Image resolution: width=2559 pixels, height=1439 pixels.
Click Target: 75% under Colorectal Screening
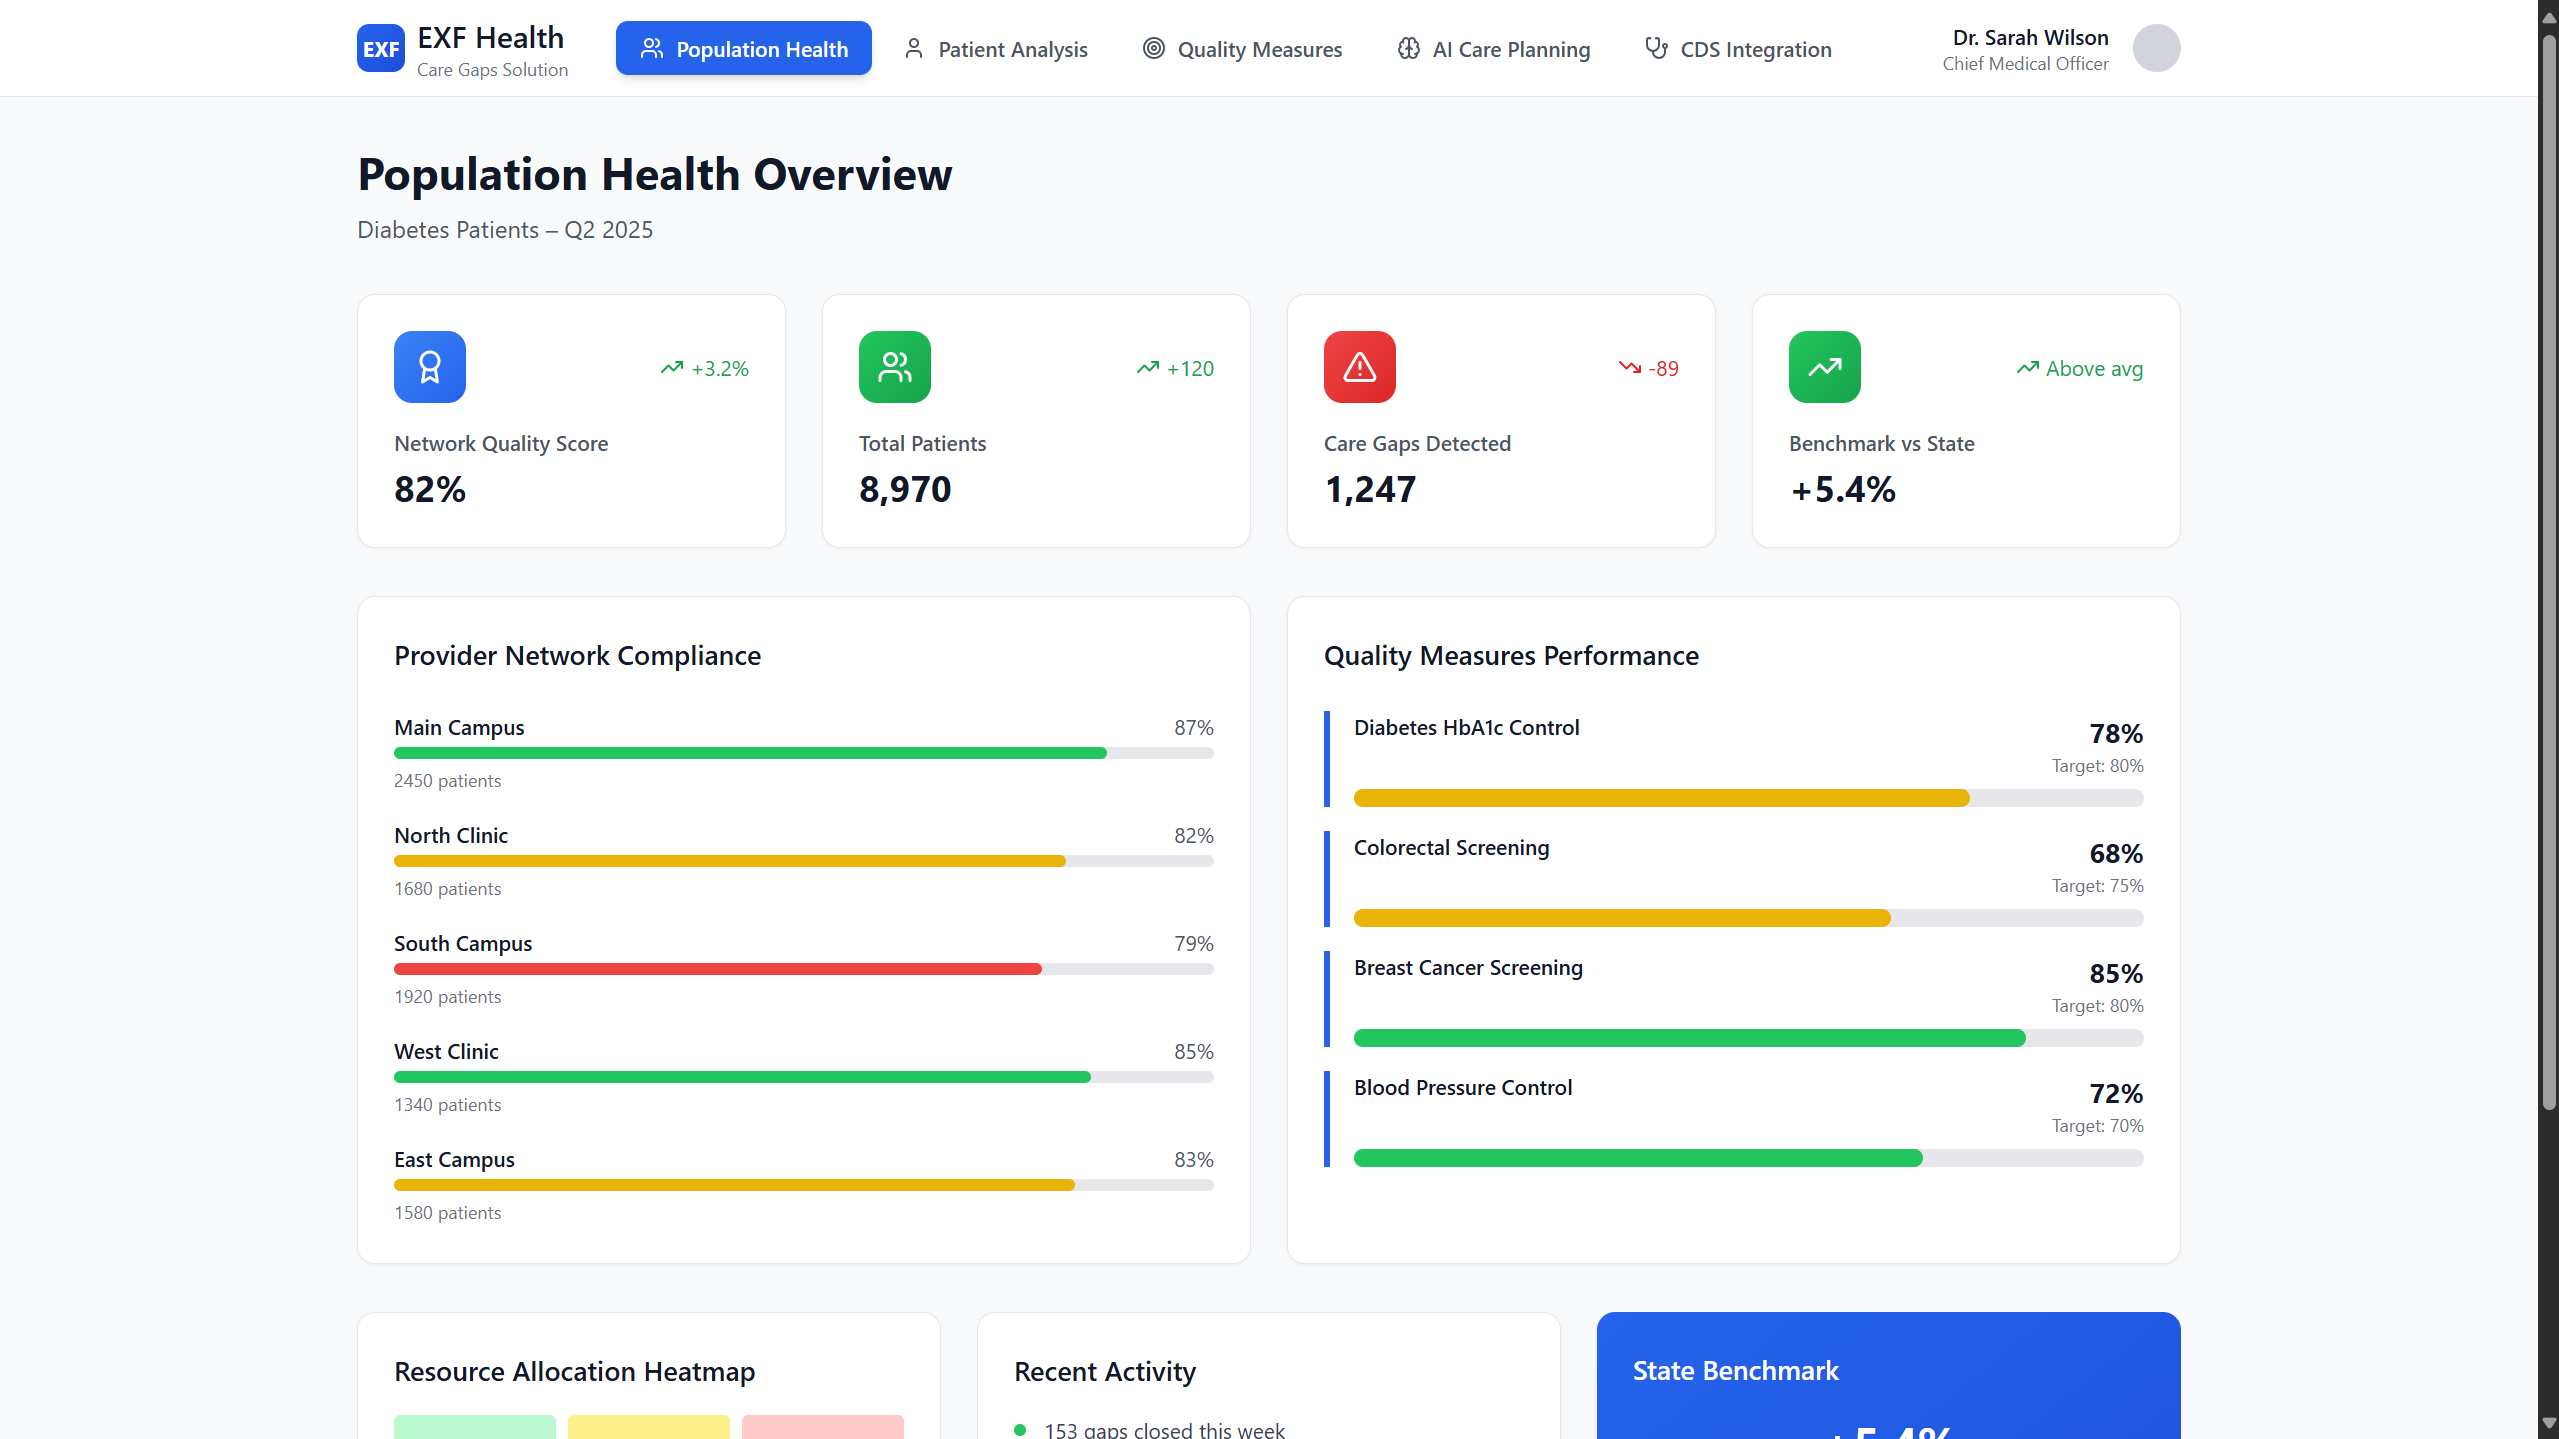click(2097, 885)
